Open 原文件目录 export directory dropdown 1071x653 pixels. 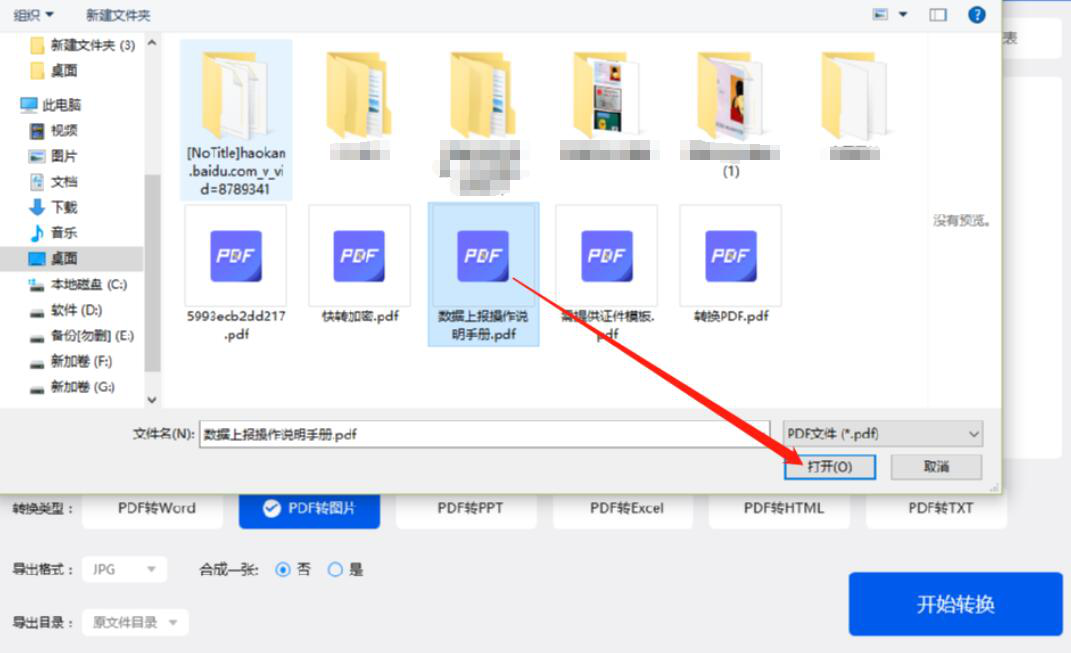pos(135,622)
